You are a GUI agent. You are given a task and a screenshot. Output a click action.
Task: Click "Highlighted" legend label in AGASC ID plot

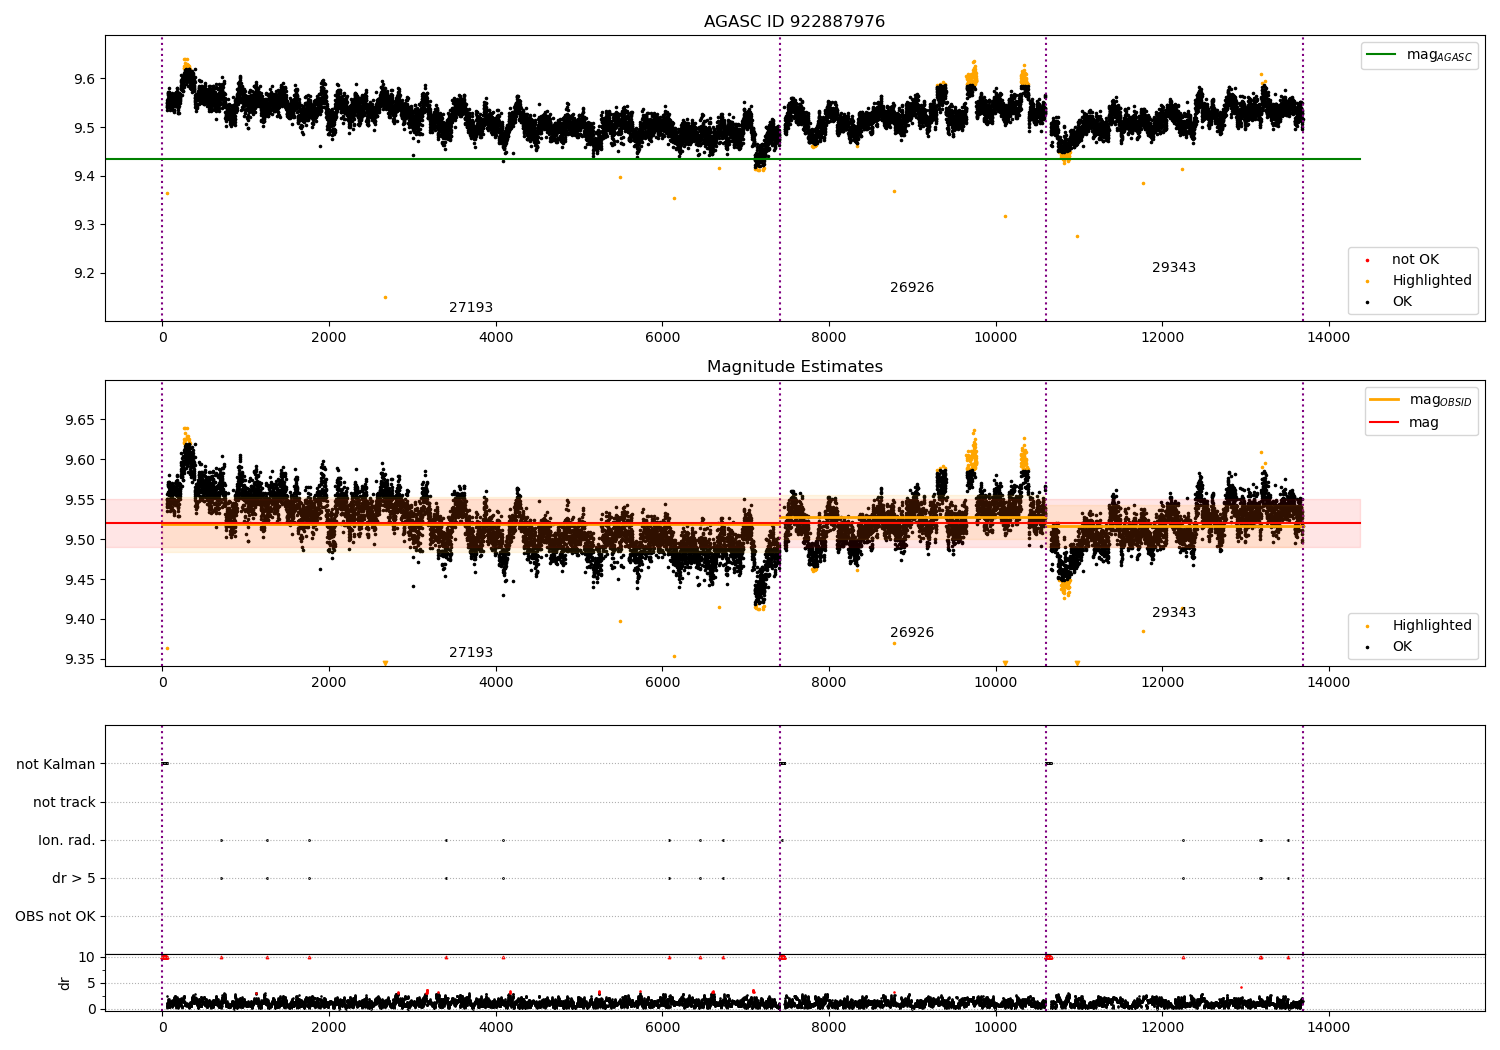(1432, 281)
